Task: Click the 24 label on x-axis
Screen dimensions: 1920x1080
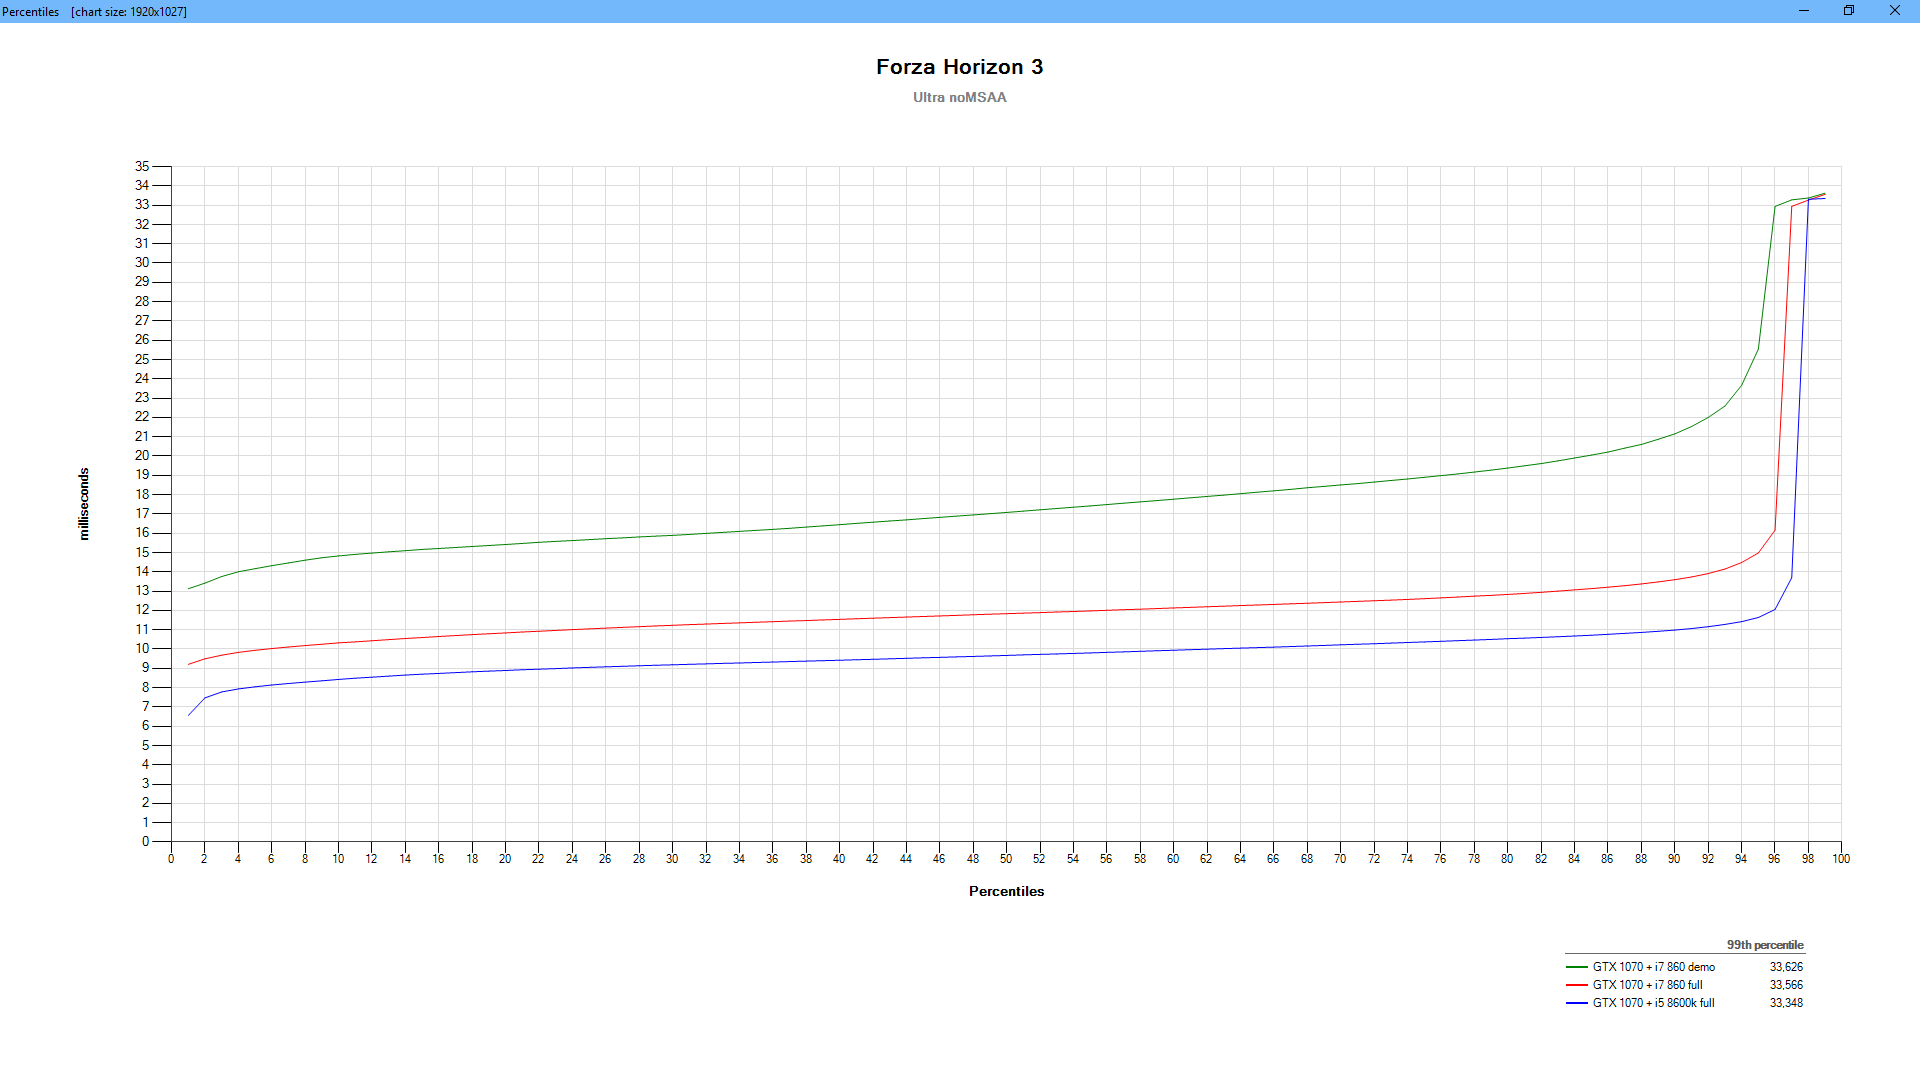Action: click(572, 859)
